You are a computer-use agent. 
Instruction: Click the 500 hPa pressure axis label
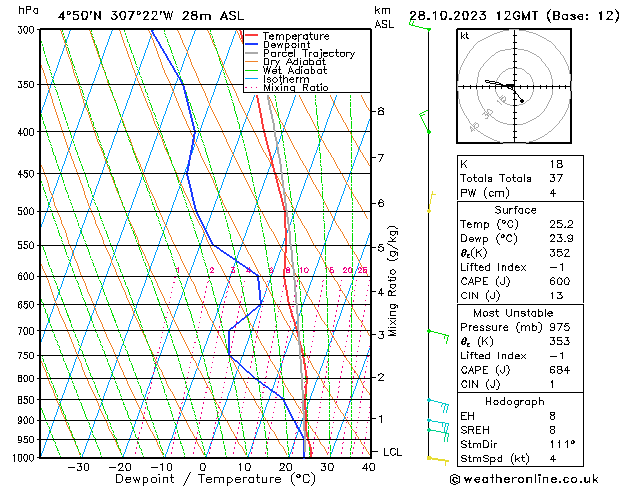27,211
